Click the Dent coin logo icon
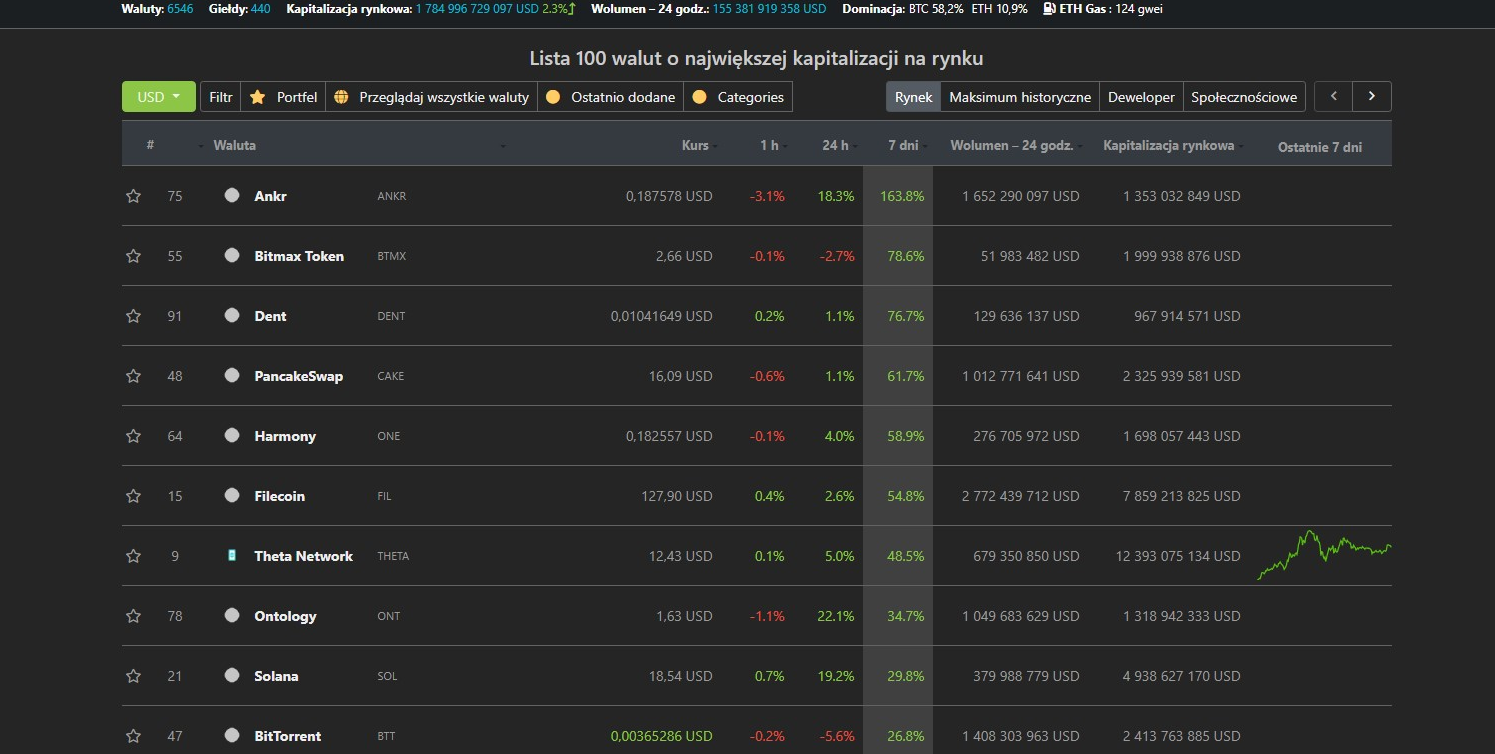Screen dimensions: 1495x754 click(232, 315)
